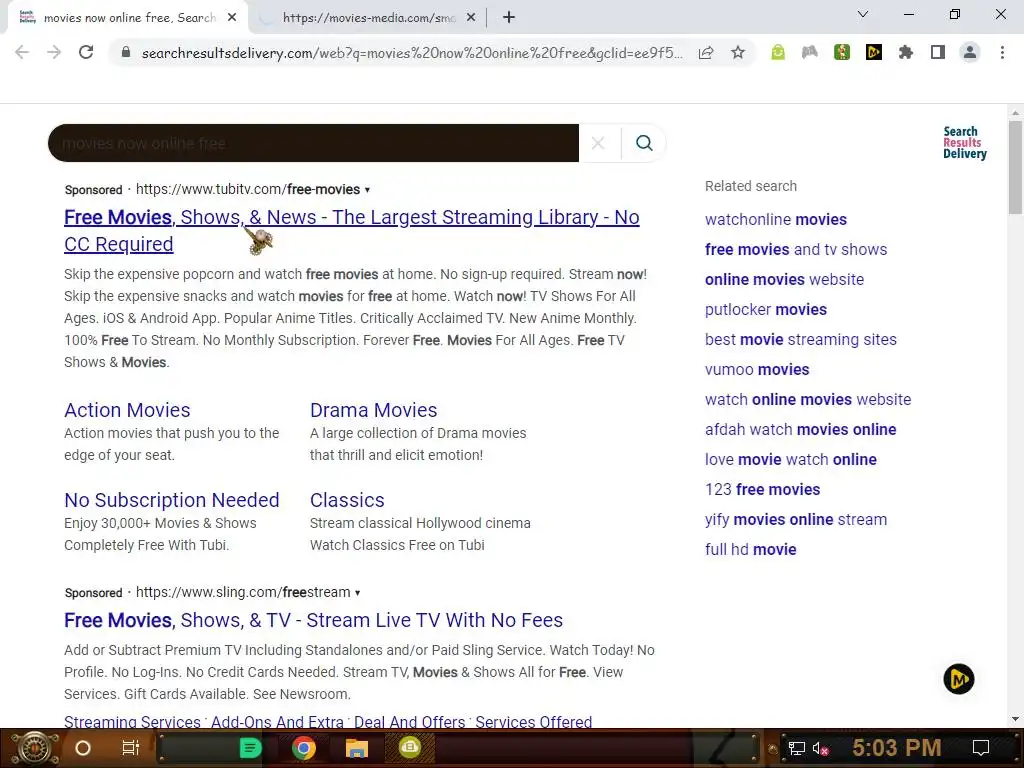Click the vertical scrollbar thumb

[1015, 167]
